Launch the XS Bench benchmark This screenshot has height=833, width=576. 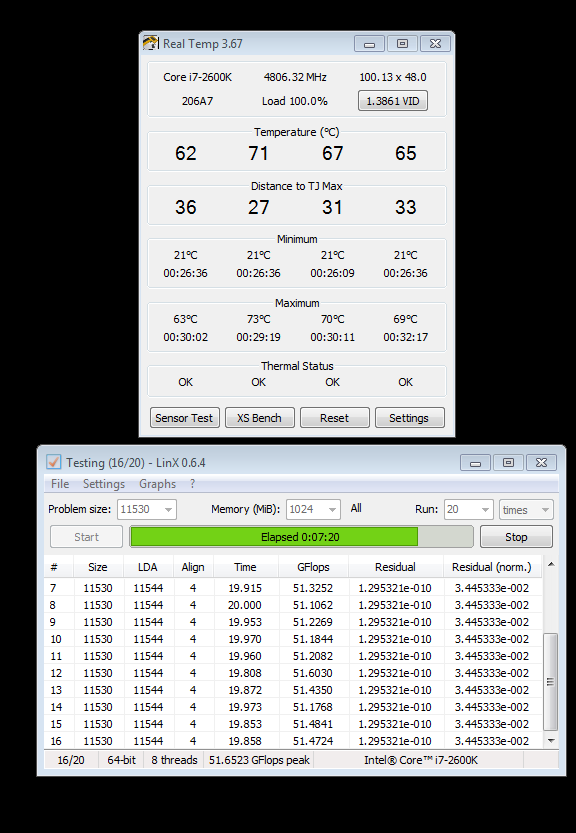[259, 418]
